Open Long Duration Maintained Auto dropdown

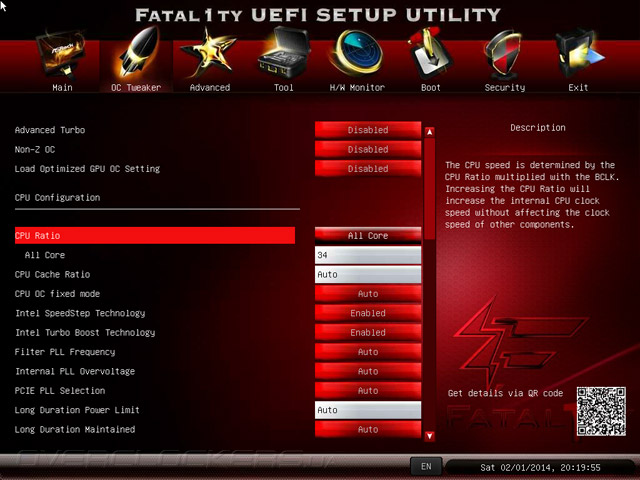pyautogui.click(x=368, y=429)
